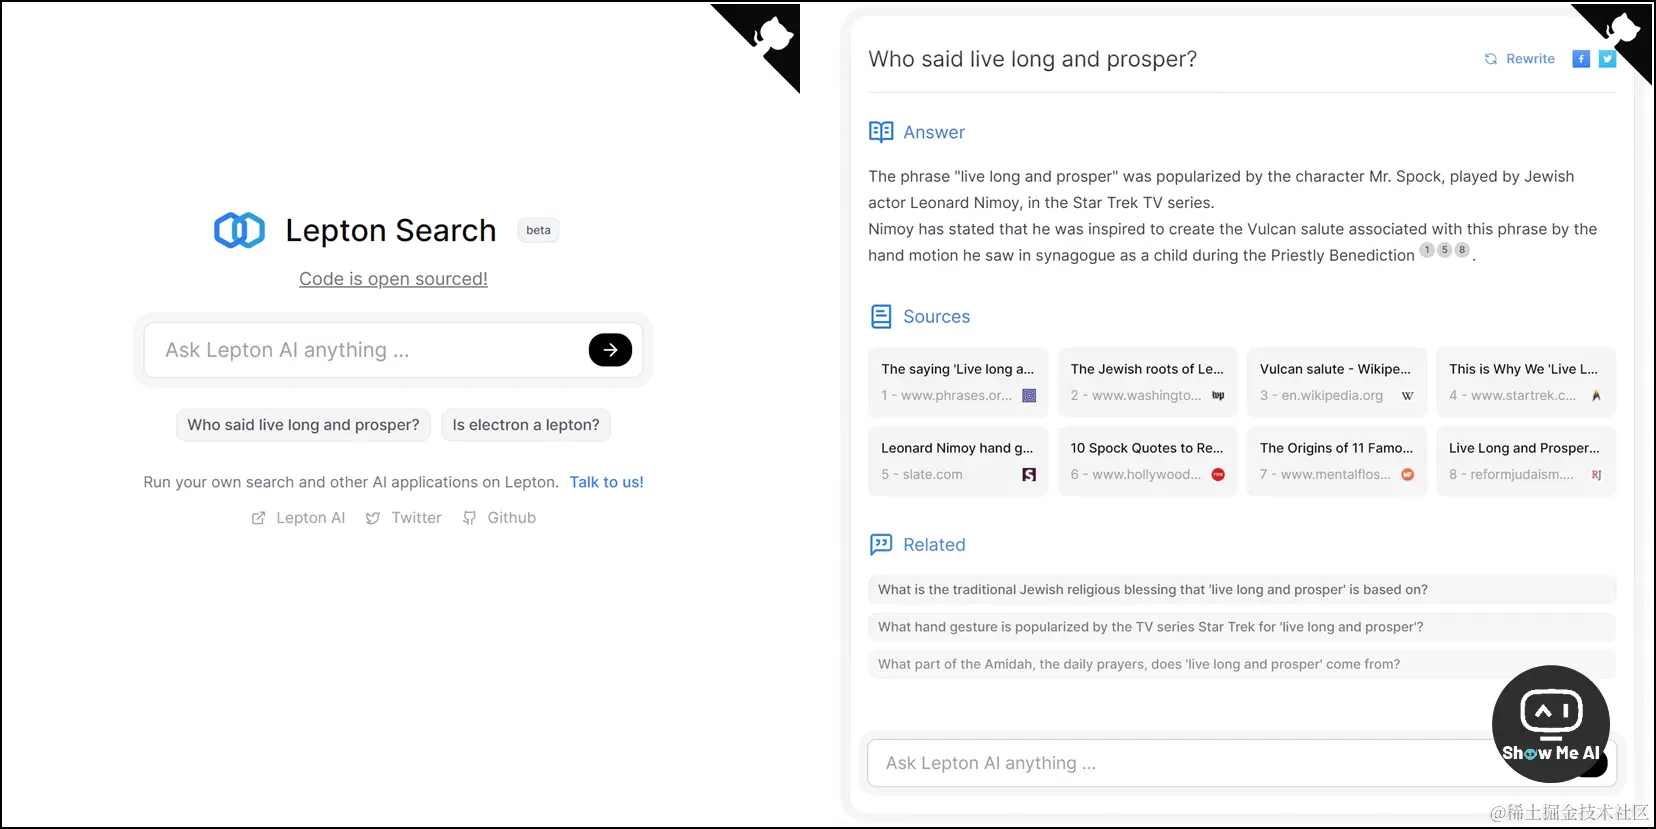Open source 'The saying Live long a...'
This screenshot has height=829, width=1656.
click(958, 382)
